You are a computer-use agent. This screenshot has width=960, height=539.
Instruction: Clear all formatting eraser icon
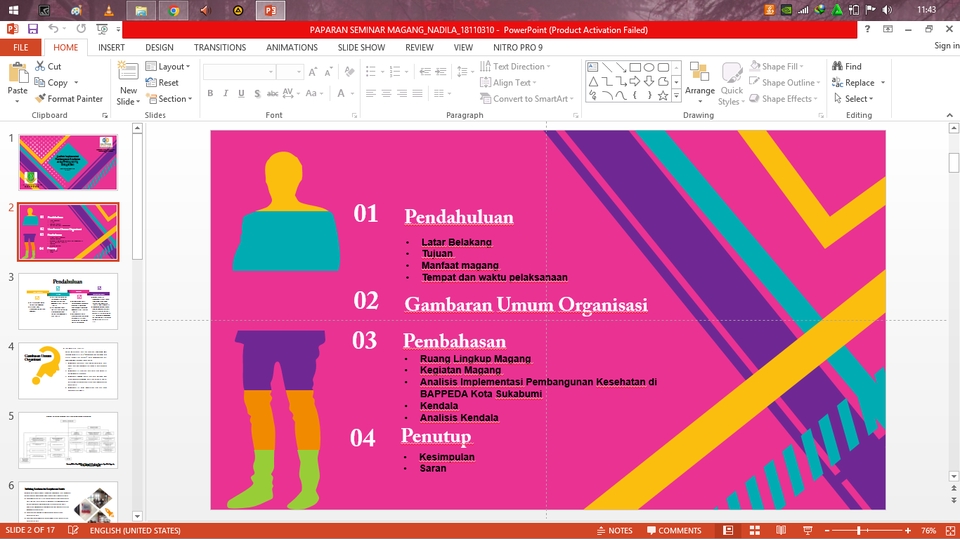point(350,72)
